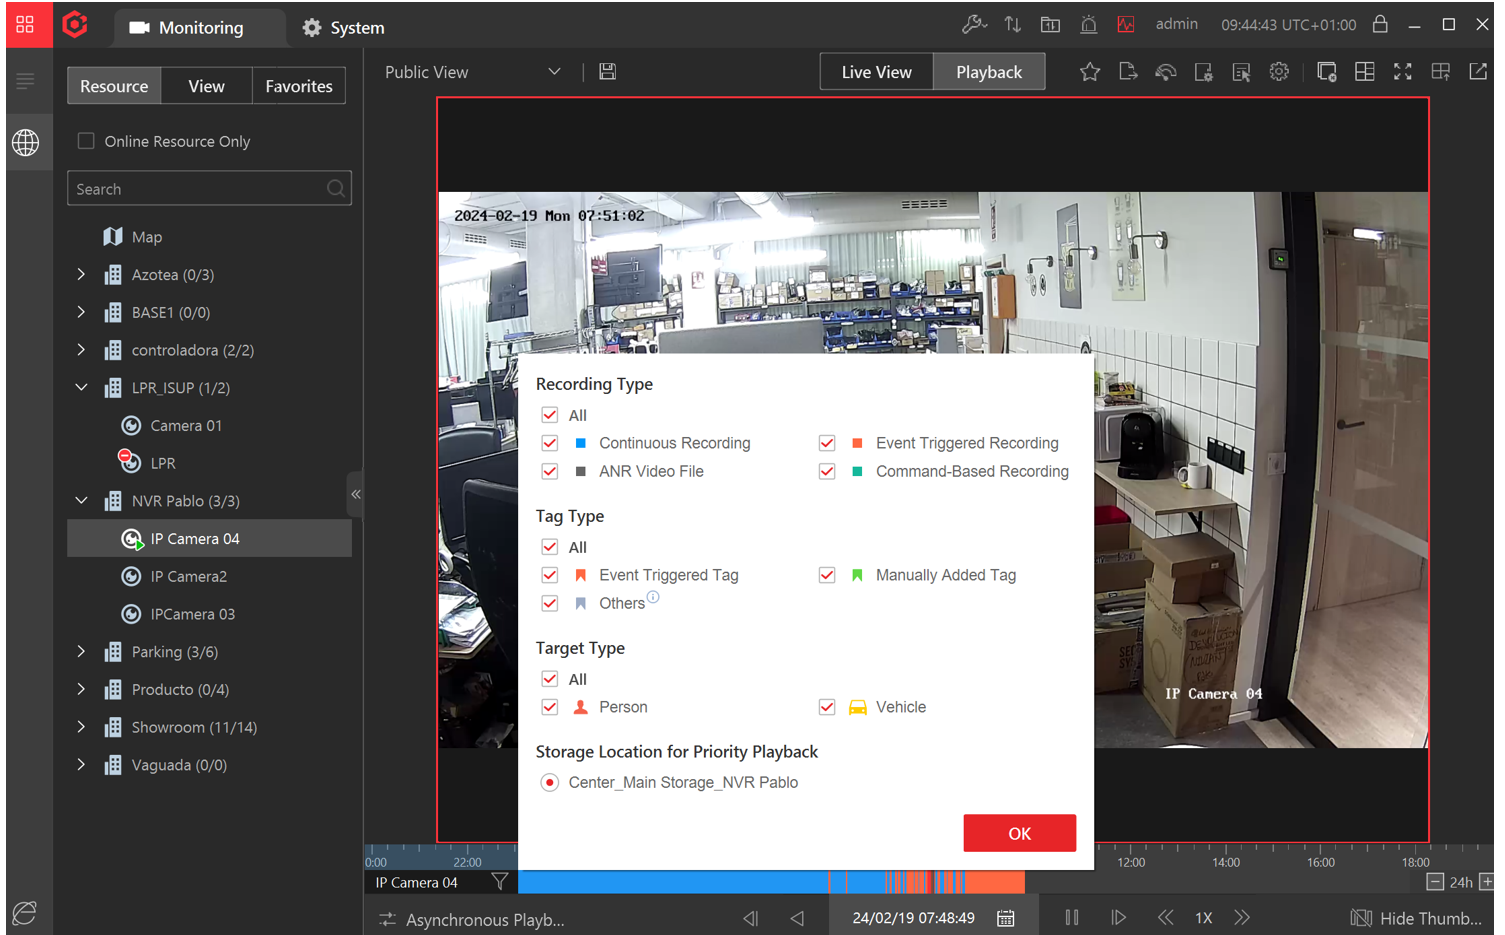
Task: Disable the Event Triggered Tag checkbox
Action: point(549,575)
